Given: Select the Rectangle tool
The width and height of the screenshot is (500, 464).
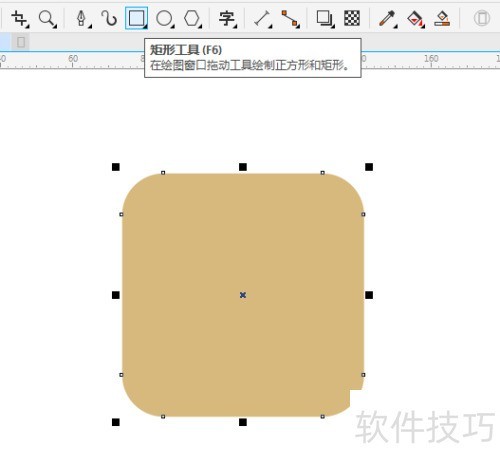Looking at the screenshot, I should (x=137, y=18).
